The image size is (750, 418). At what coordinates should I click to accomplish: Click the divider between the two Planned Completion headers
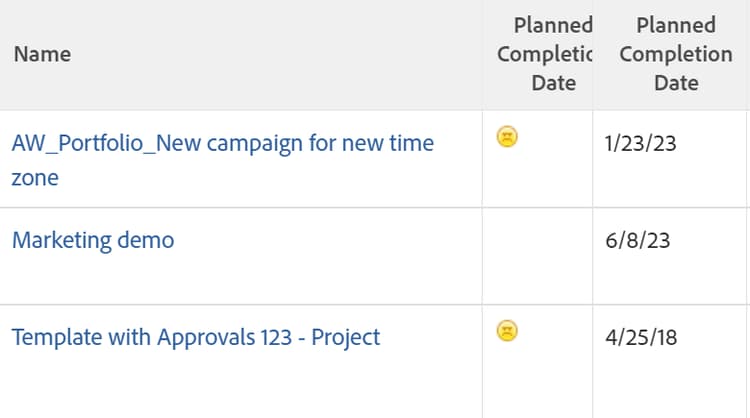(x=593, y=54)
